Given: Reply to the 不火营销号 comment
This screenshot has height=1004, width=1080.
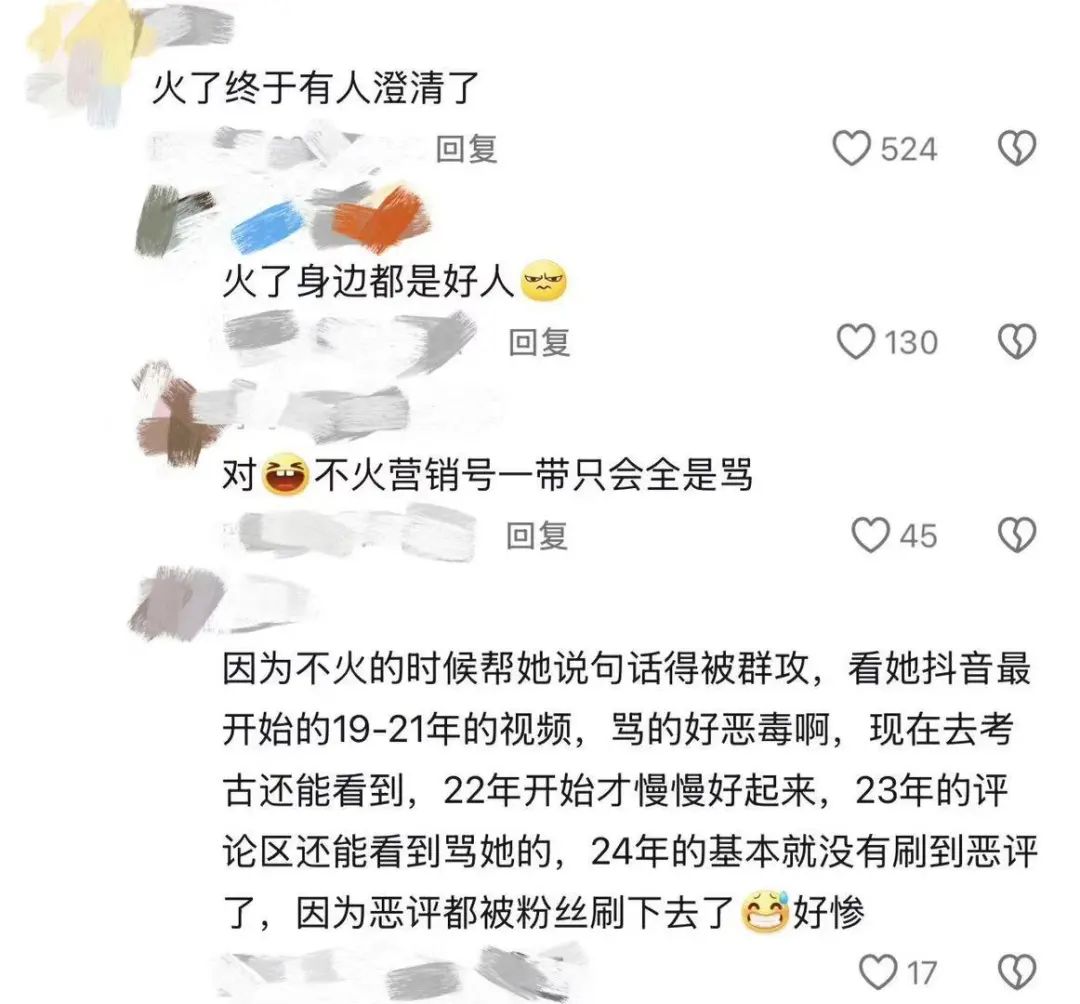Looking at the screenshot, I should pos(537,536).
